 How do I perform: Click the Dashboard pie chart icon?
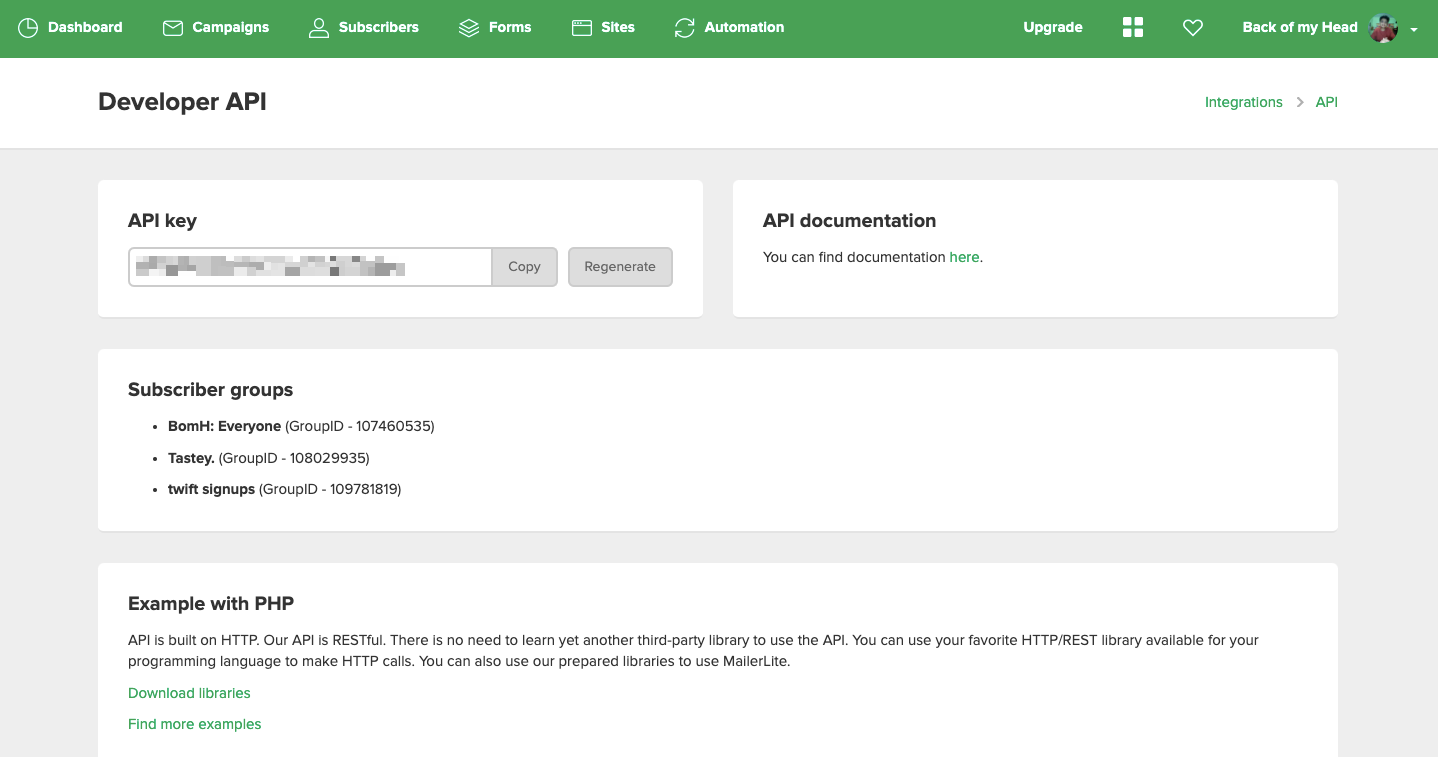tap(28, 28)
